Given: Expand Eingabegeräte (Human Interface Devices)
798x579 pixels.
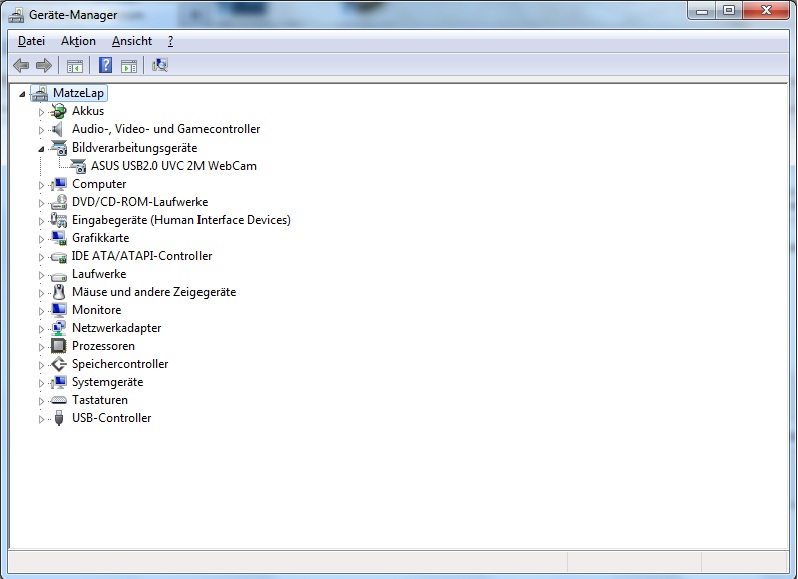Looking at the screenshot, I should 41,221.
